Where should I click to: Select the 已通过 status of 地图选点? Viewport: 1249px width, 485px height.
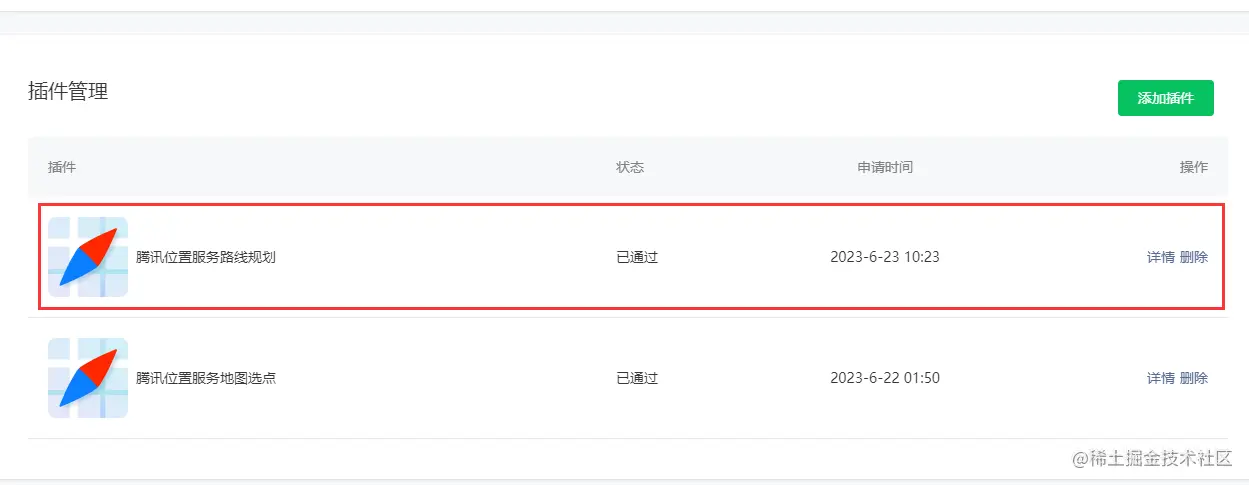click(x=637, y=378)
